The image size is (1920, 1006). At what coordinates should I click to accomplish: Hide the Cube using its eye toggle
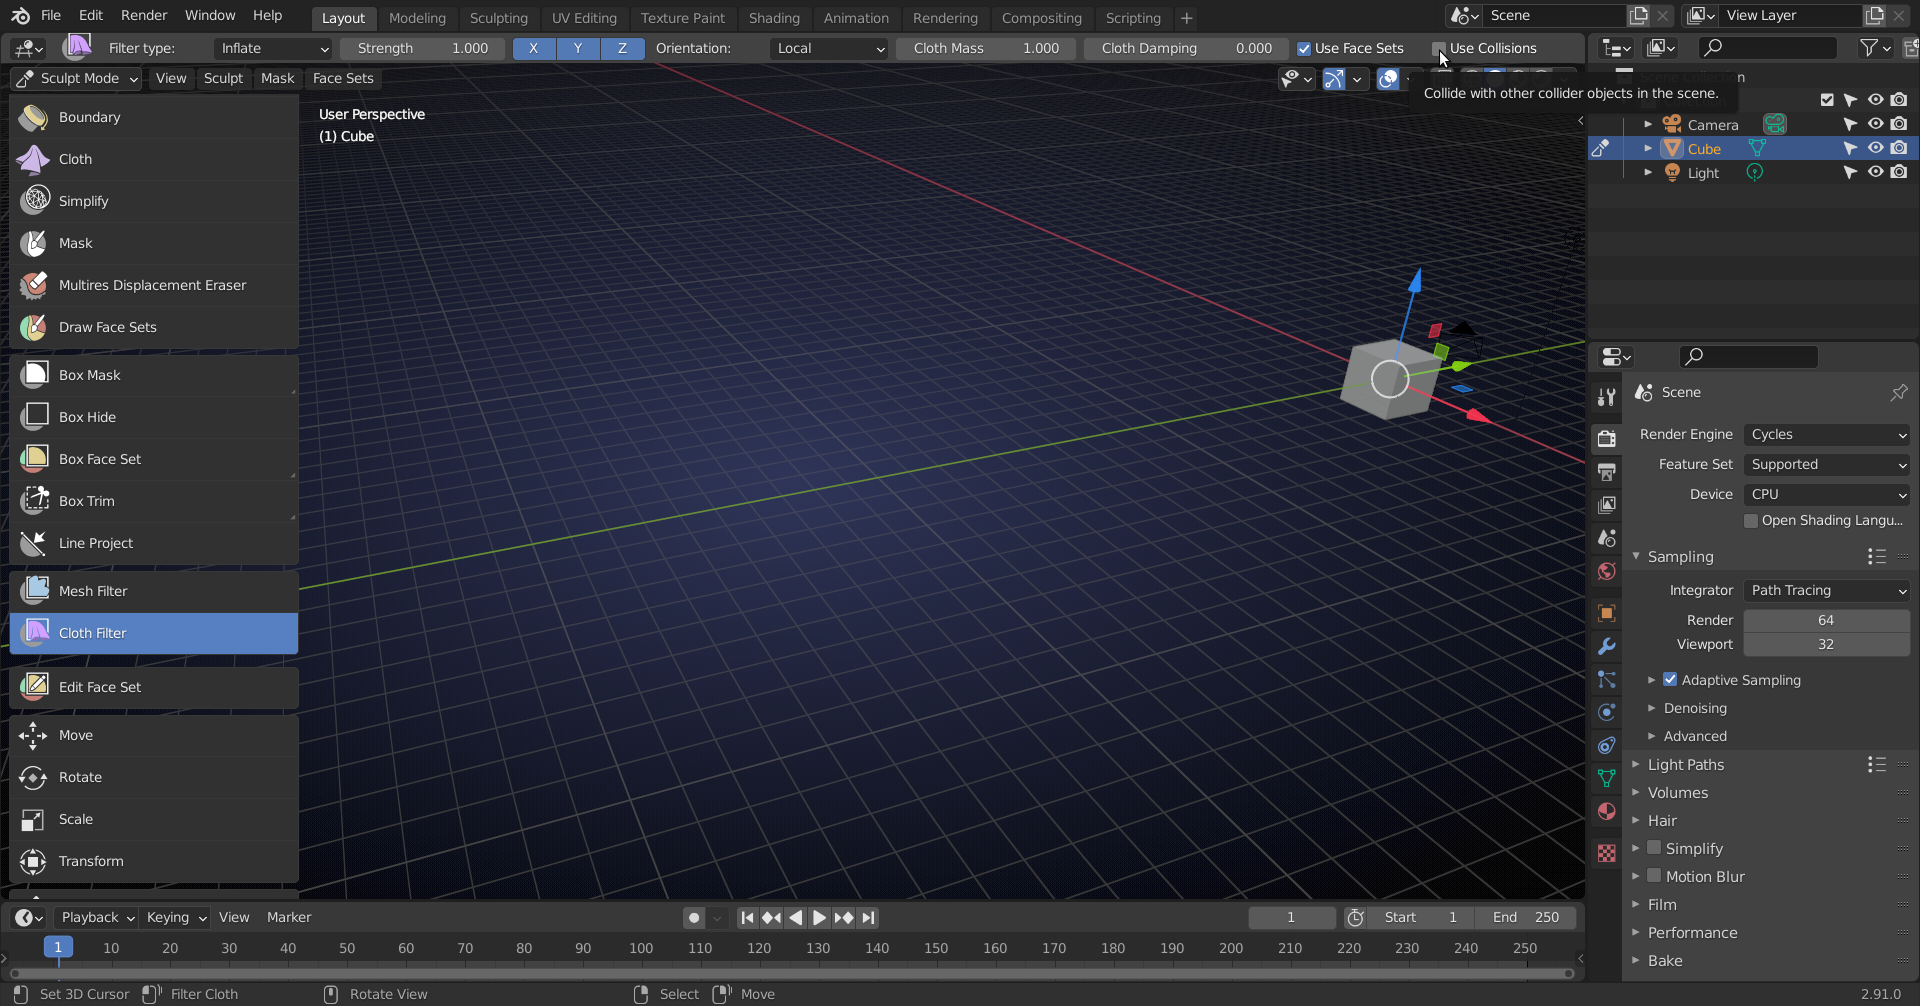click(x=1876, y=148)
